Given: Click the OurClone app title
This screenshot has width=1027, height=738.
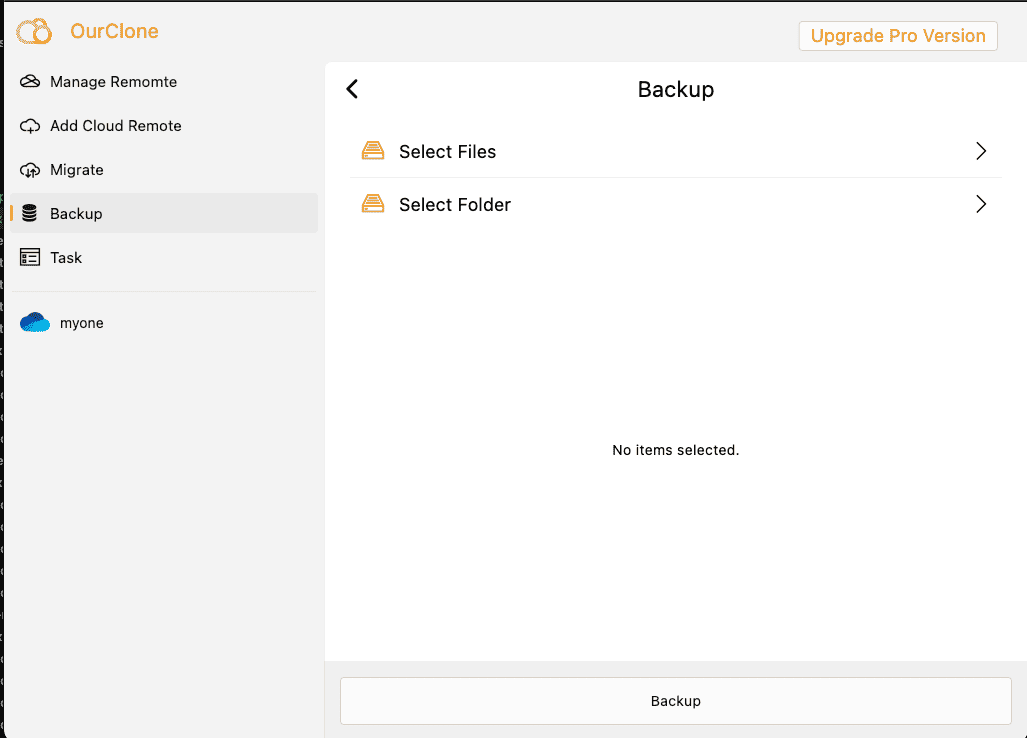Looking at the screenshot, I should [114, 31].
